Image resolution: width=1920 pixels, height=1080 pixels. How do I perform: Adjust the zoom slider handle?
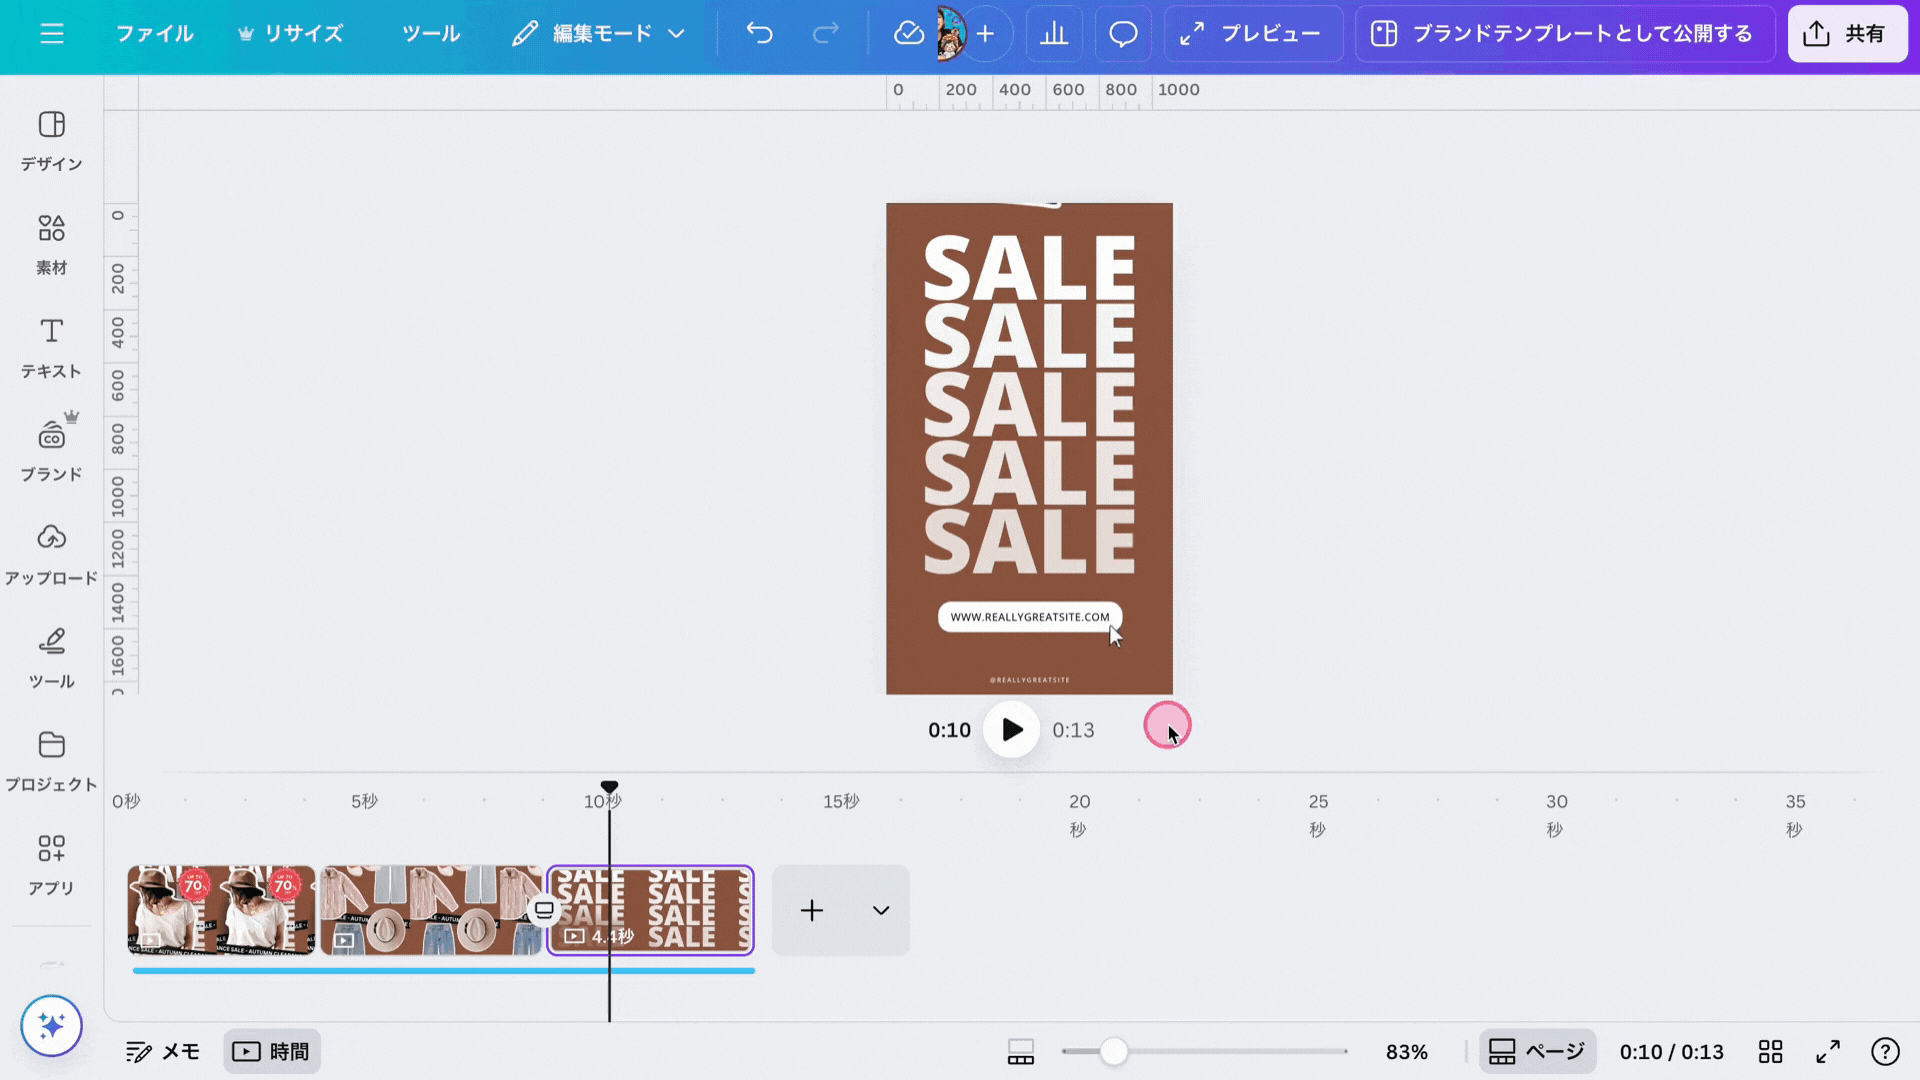coord(1113,1051)
